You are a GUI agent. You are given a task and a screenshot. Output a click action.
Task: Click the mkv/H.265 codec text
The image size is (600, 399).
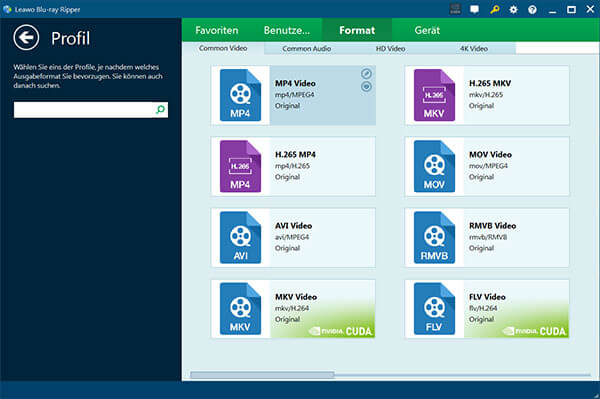(486, 94)
